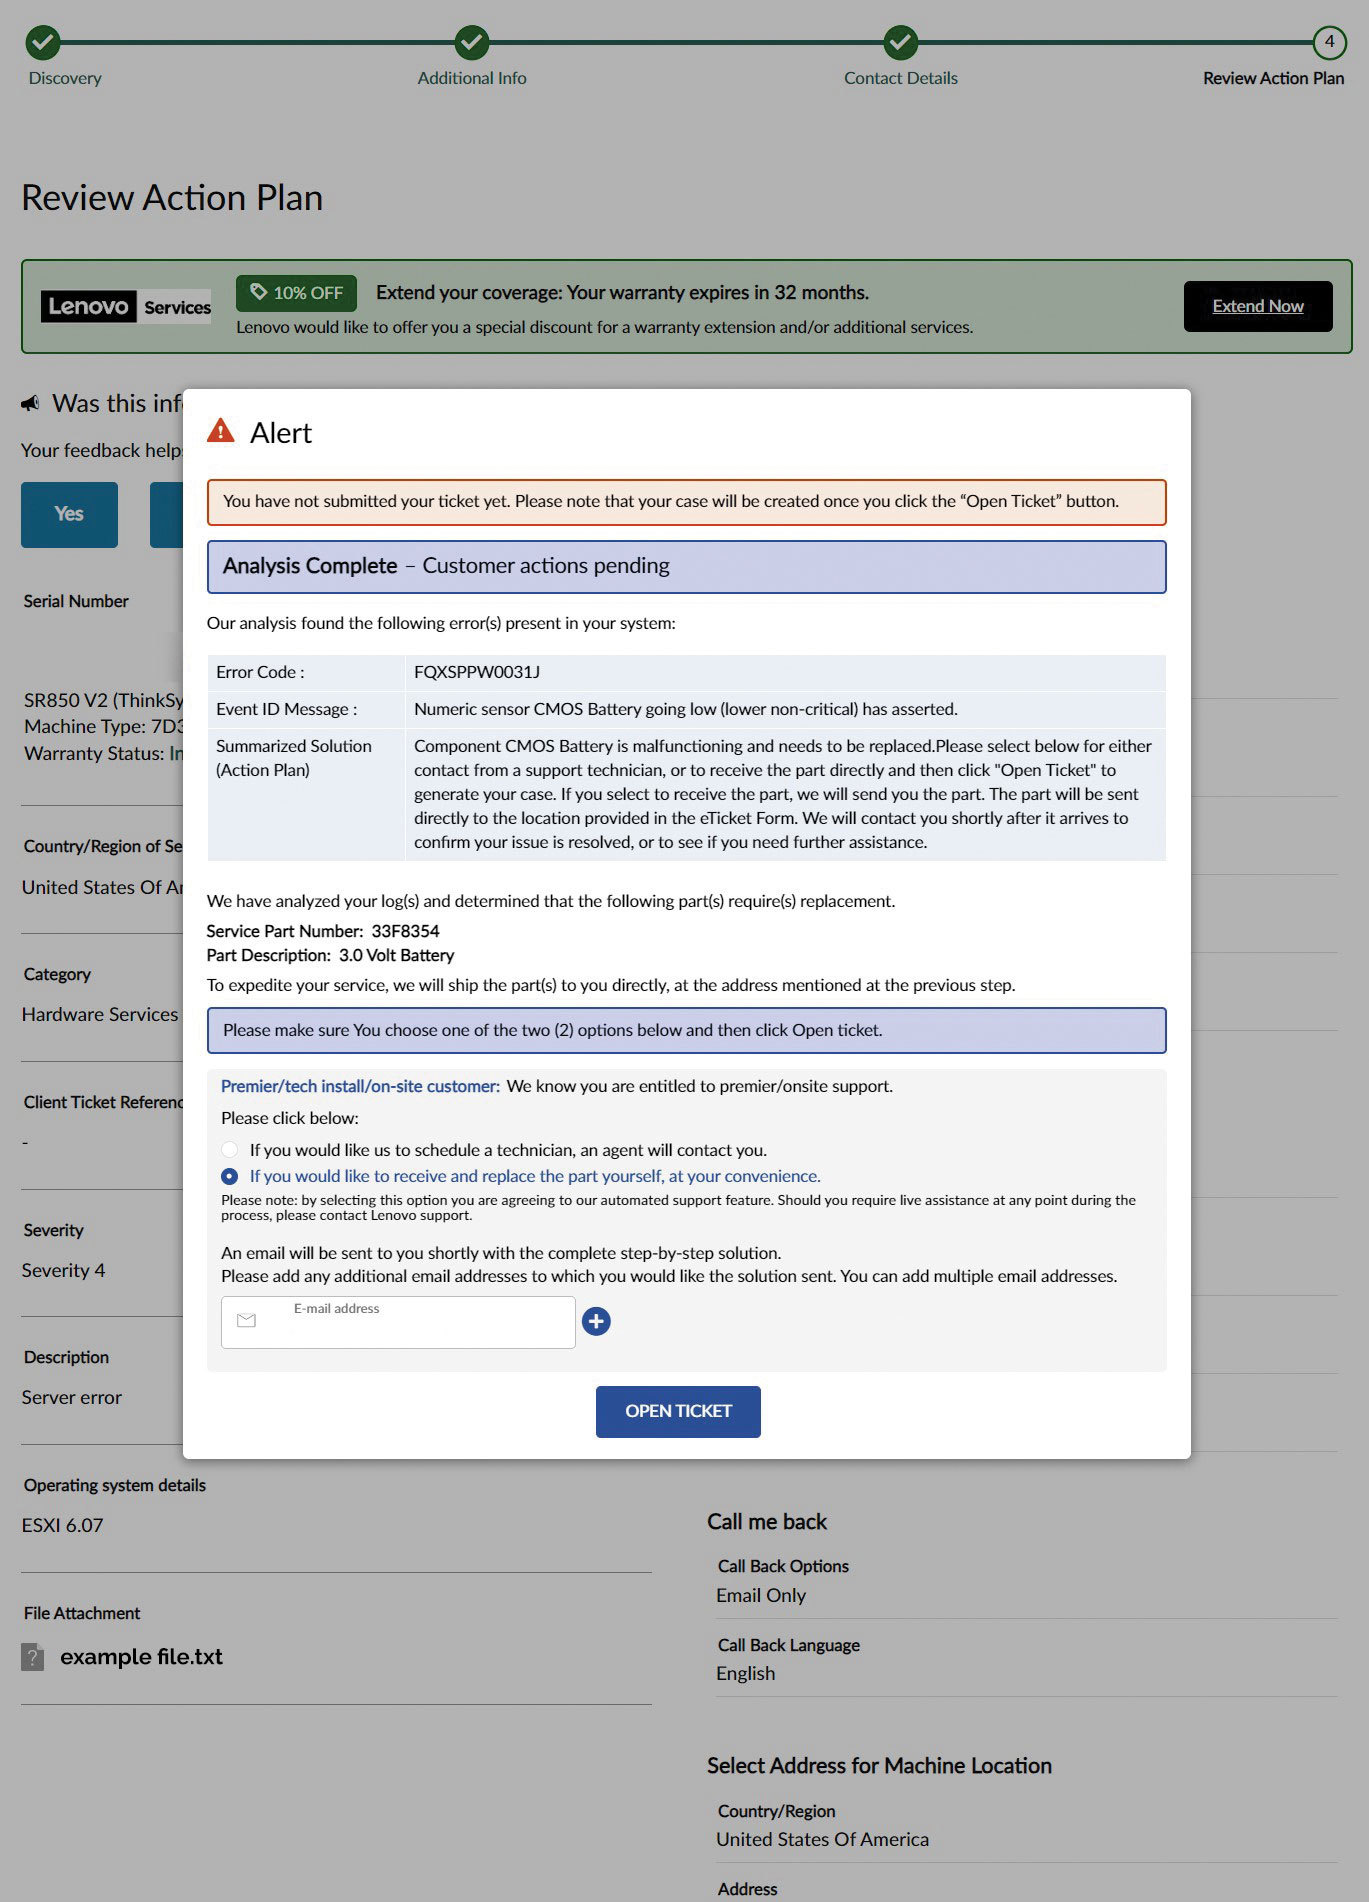Viewport: 1369px width, 1902px height.
Task: Click the warranty expires in 32 months text
Action: pyautogui.click(x=622, y=292)
